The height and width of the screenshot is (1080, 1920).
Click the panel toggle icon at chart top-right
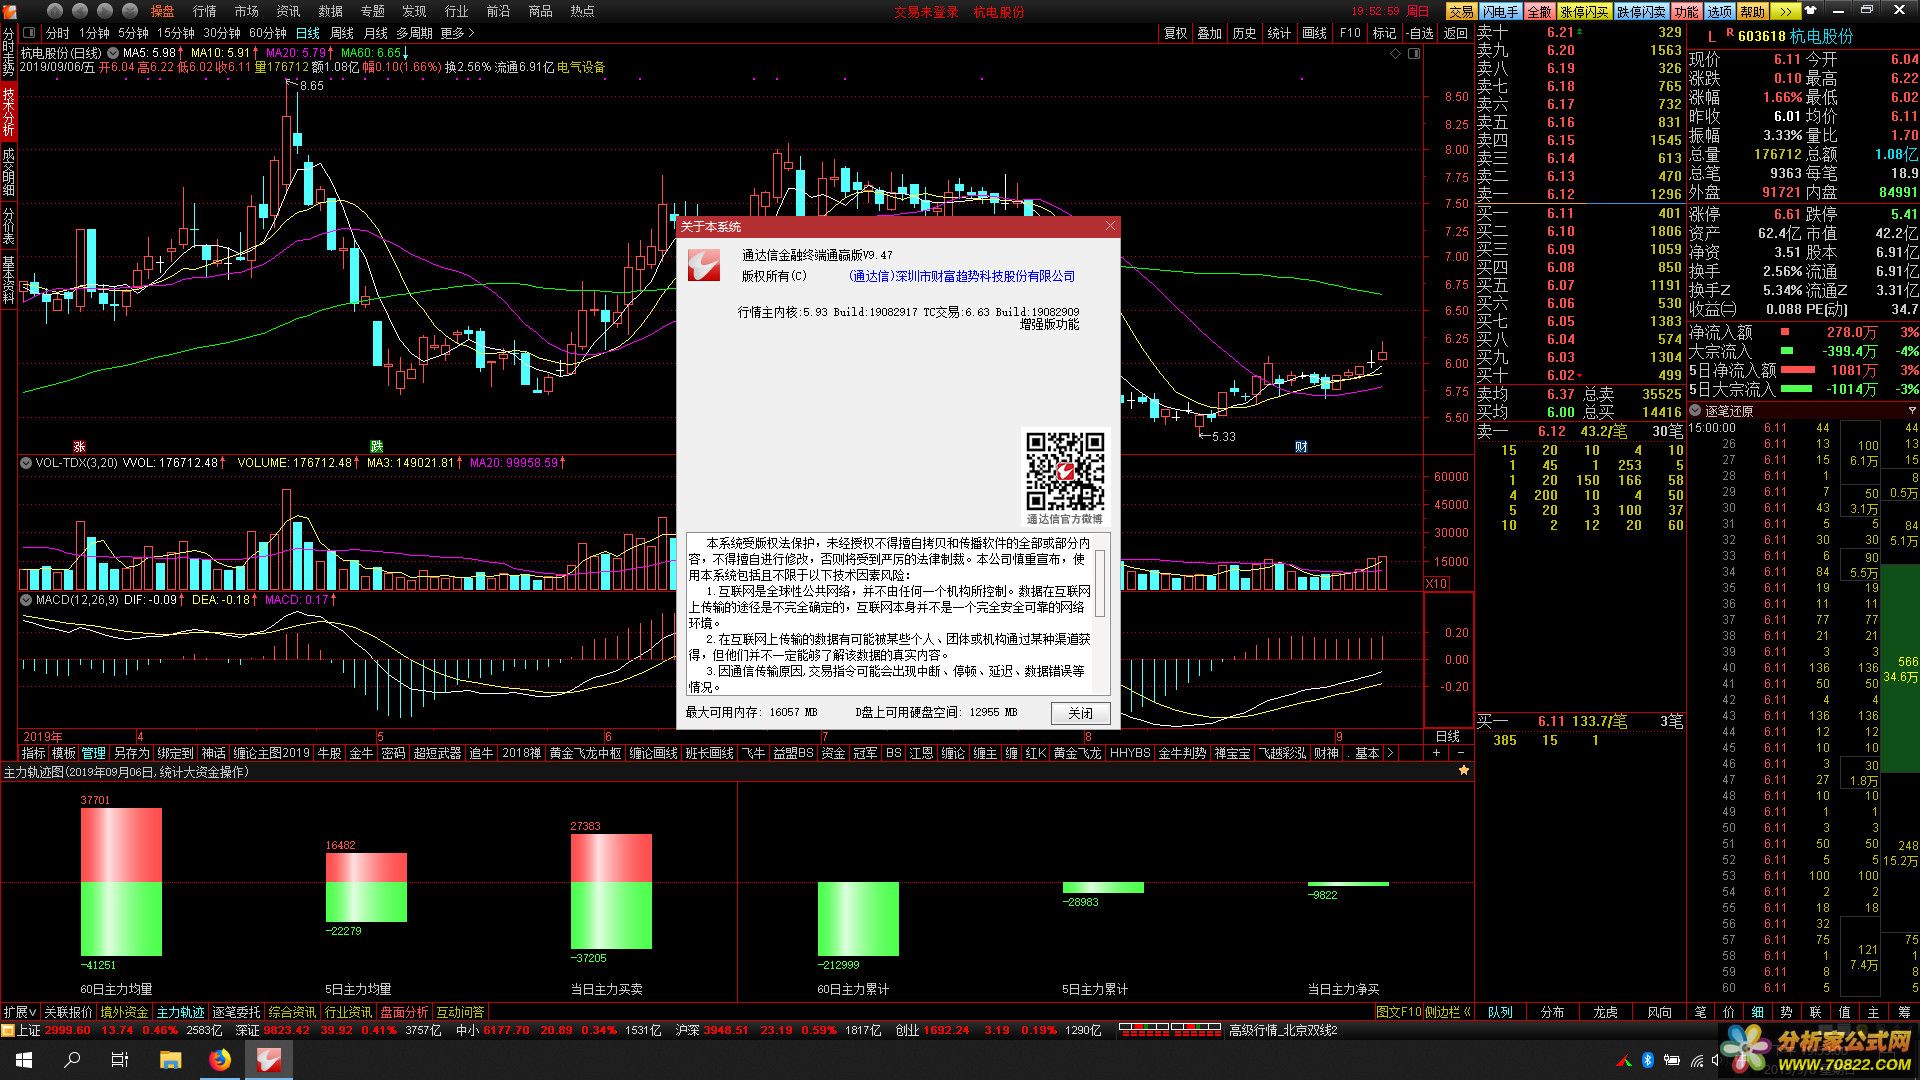pos(1414,54)
